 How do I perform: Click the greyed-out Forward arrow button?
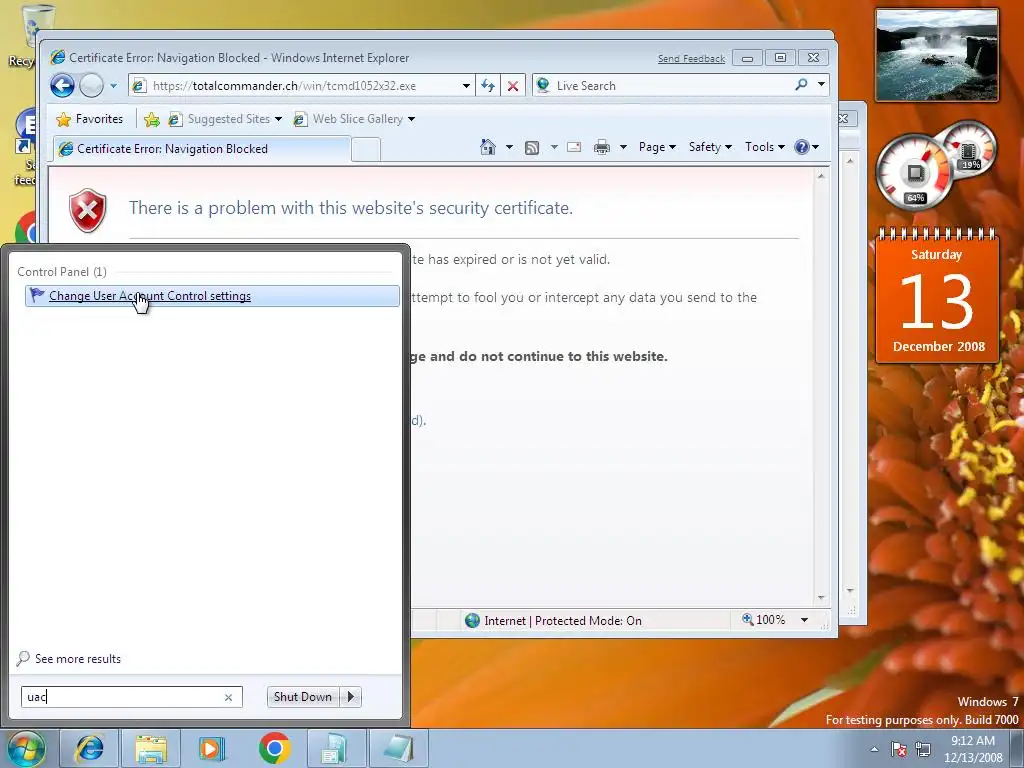91,86
